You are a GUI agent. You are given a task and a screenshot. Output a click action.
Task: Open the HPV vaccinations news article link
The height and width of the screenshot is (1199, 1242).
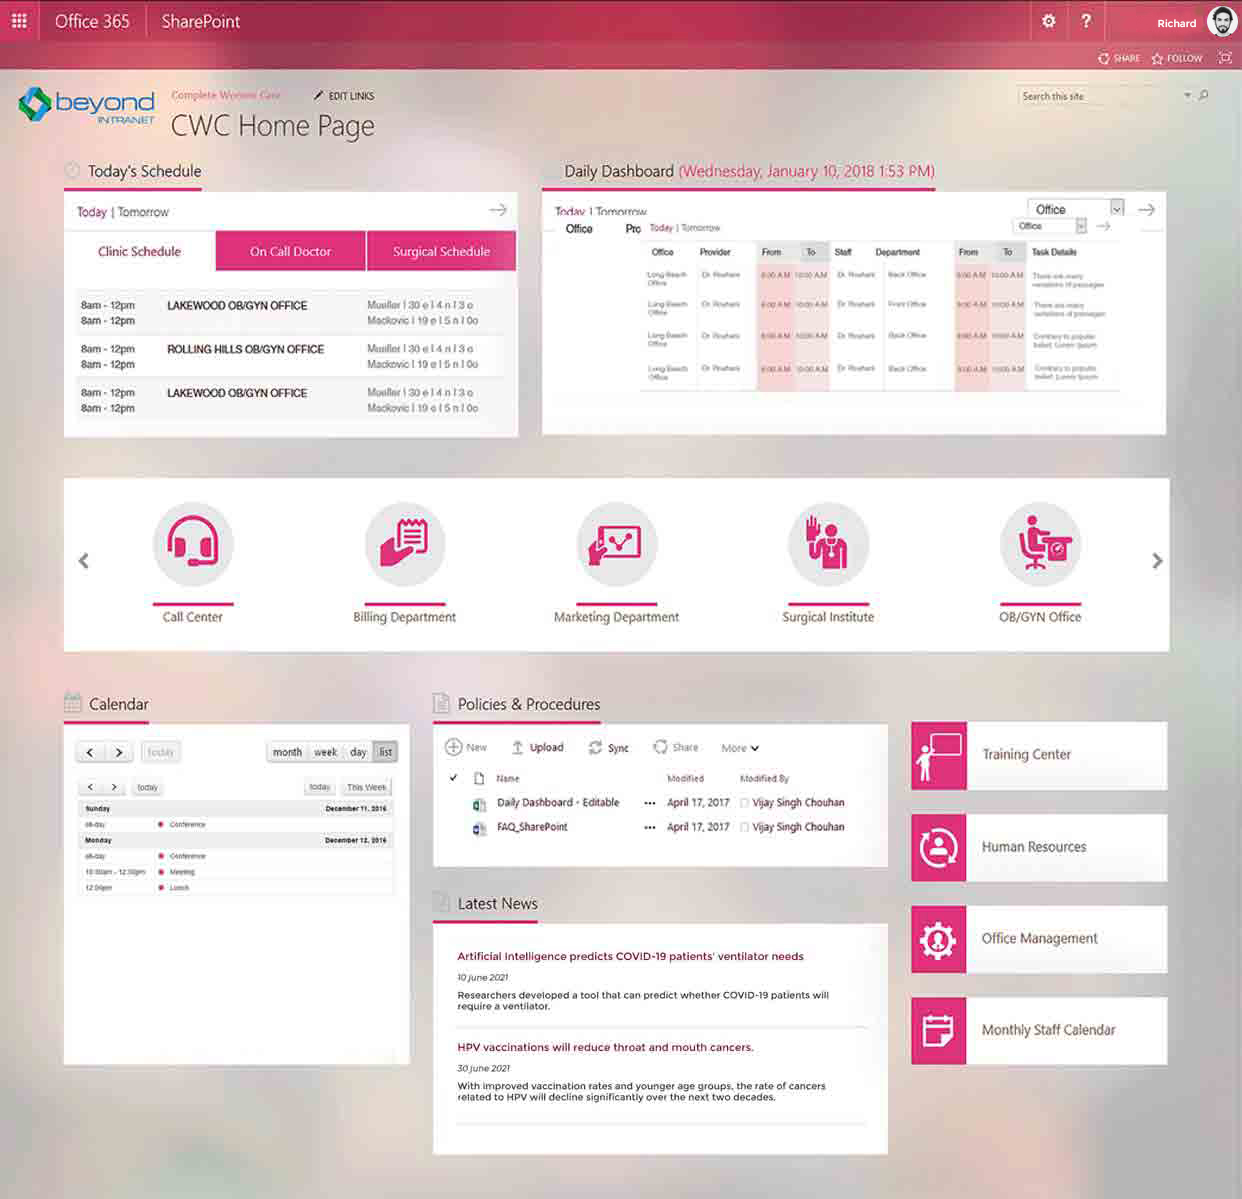605,1046
